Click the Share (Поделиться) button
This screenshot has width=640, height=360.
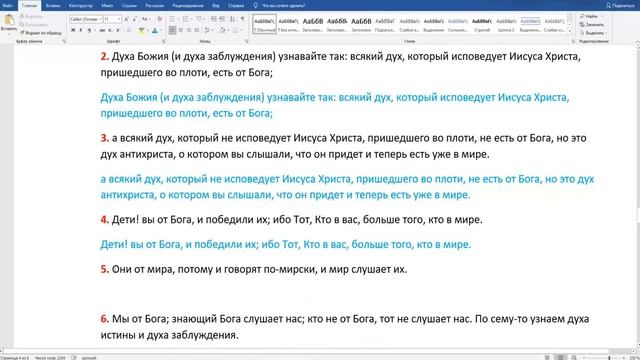click(620, 6)
